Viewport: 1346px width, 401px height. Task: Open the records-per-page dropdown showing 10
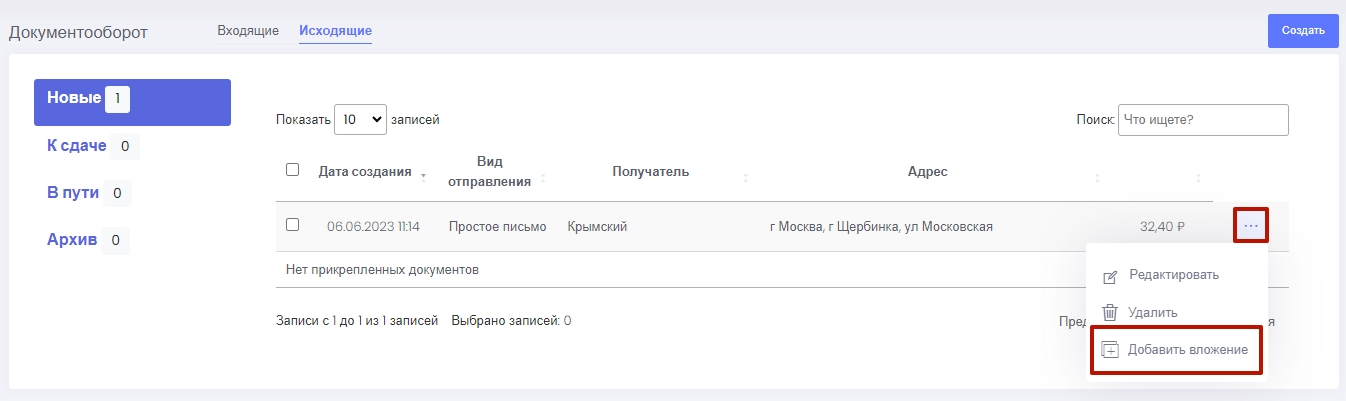[x=360, y=120]
